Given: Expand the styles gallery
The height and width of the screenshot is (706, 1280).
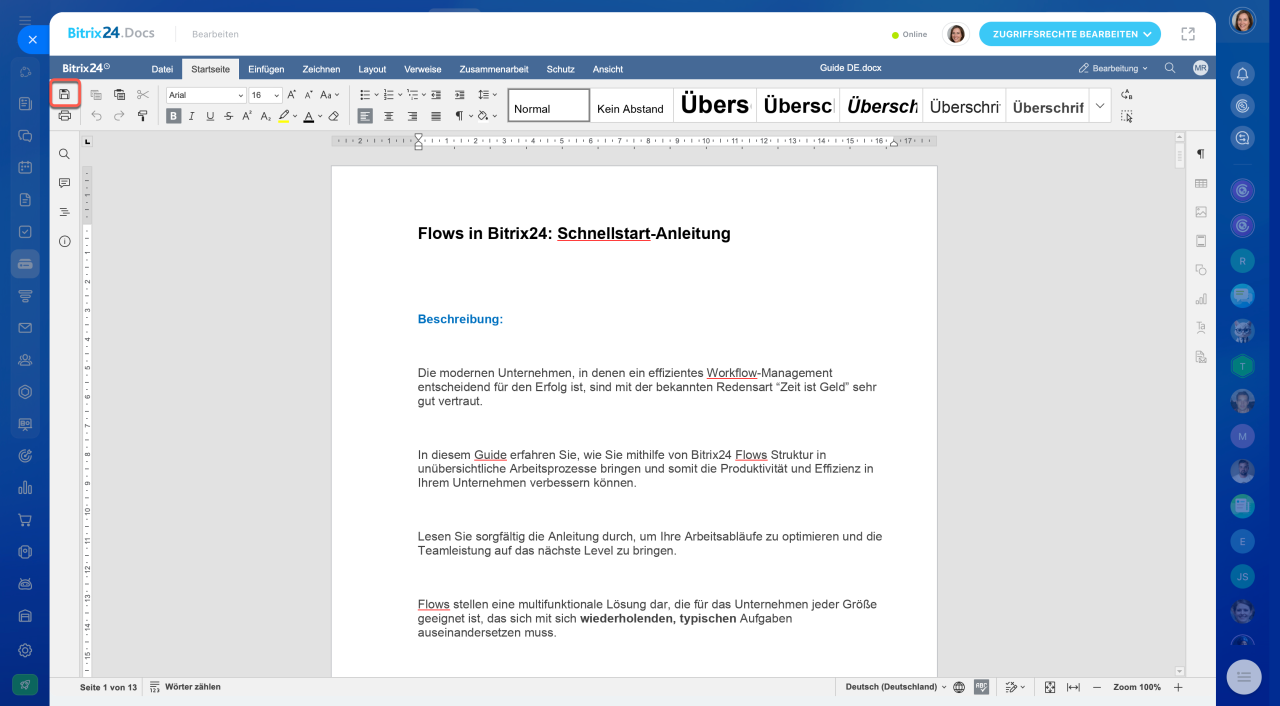Looking at the screenshot, I should point(1100,105).
